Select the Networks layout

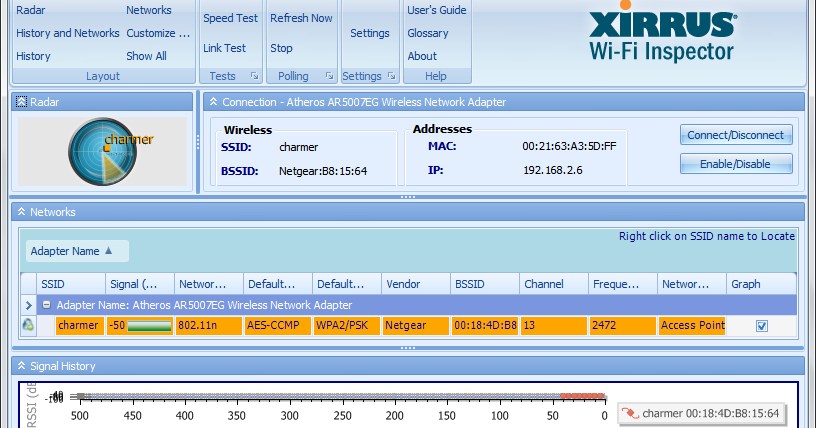[149, 10]
